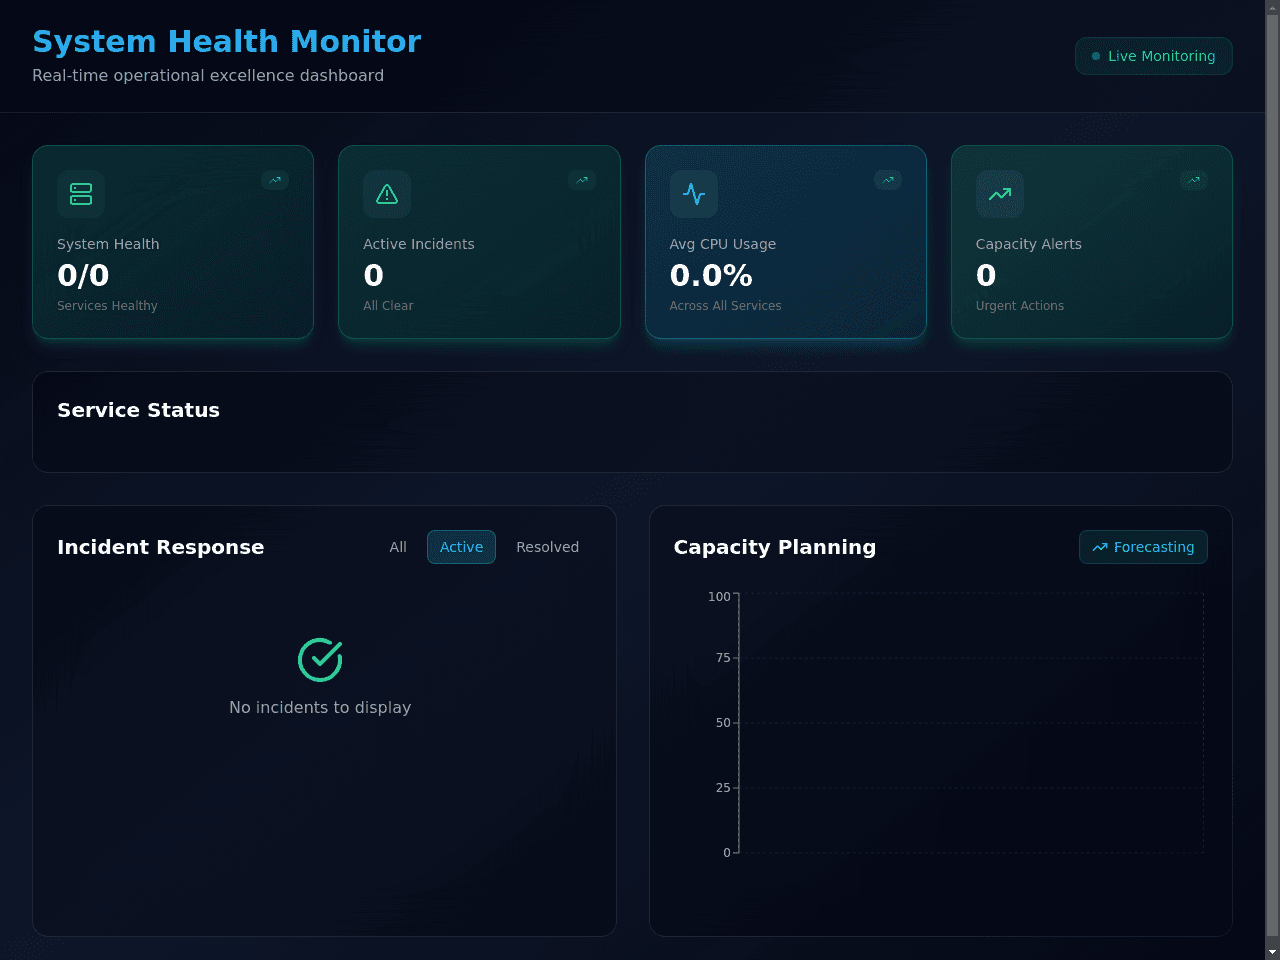This screenshot has height=960, width=1280.
Task: Open Forecasting in Capacity Planning
Action: tap(1143, 547)
